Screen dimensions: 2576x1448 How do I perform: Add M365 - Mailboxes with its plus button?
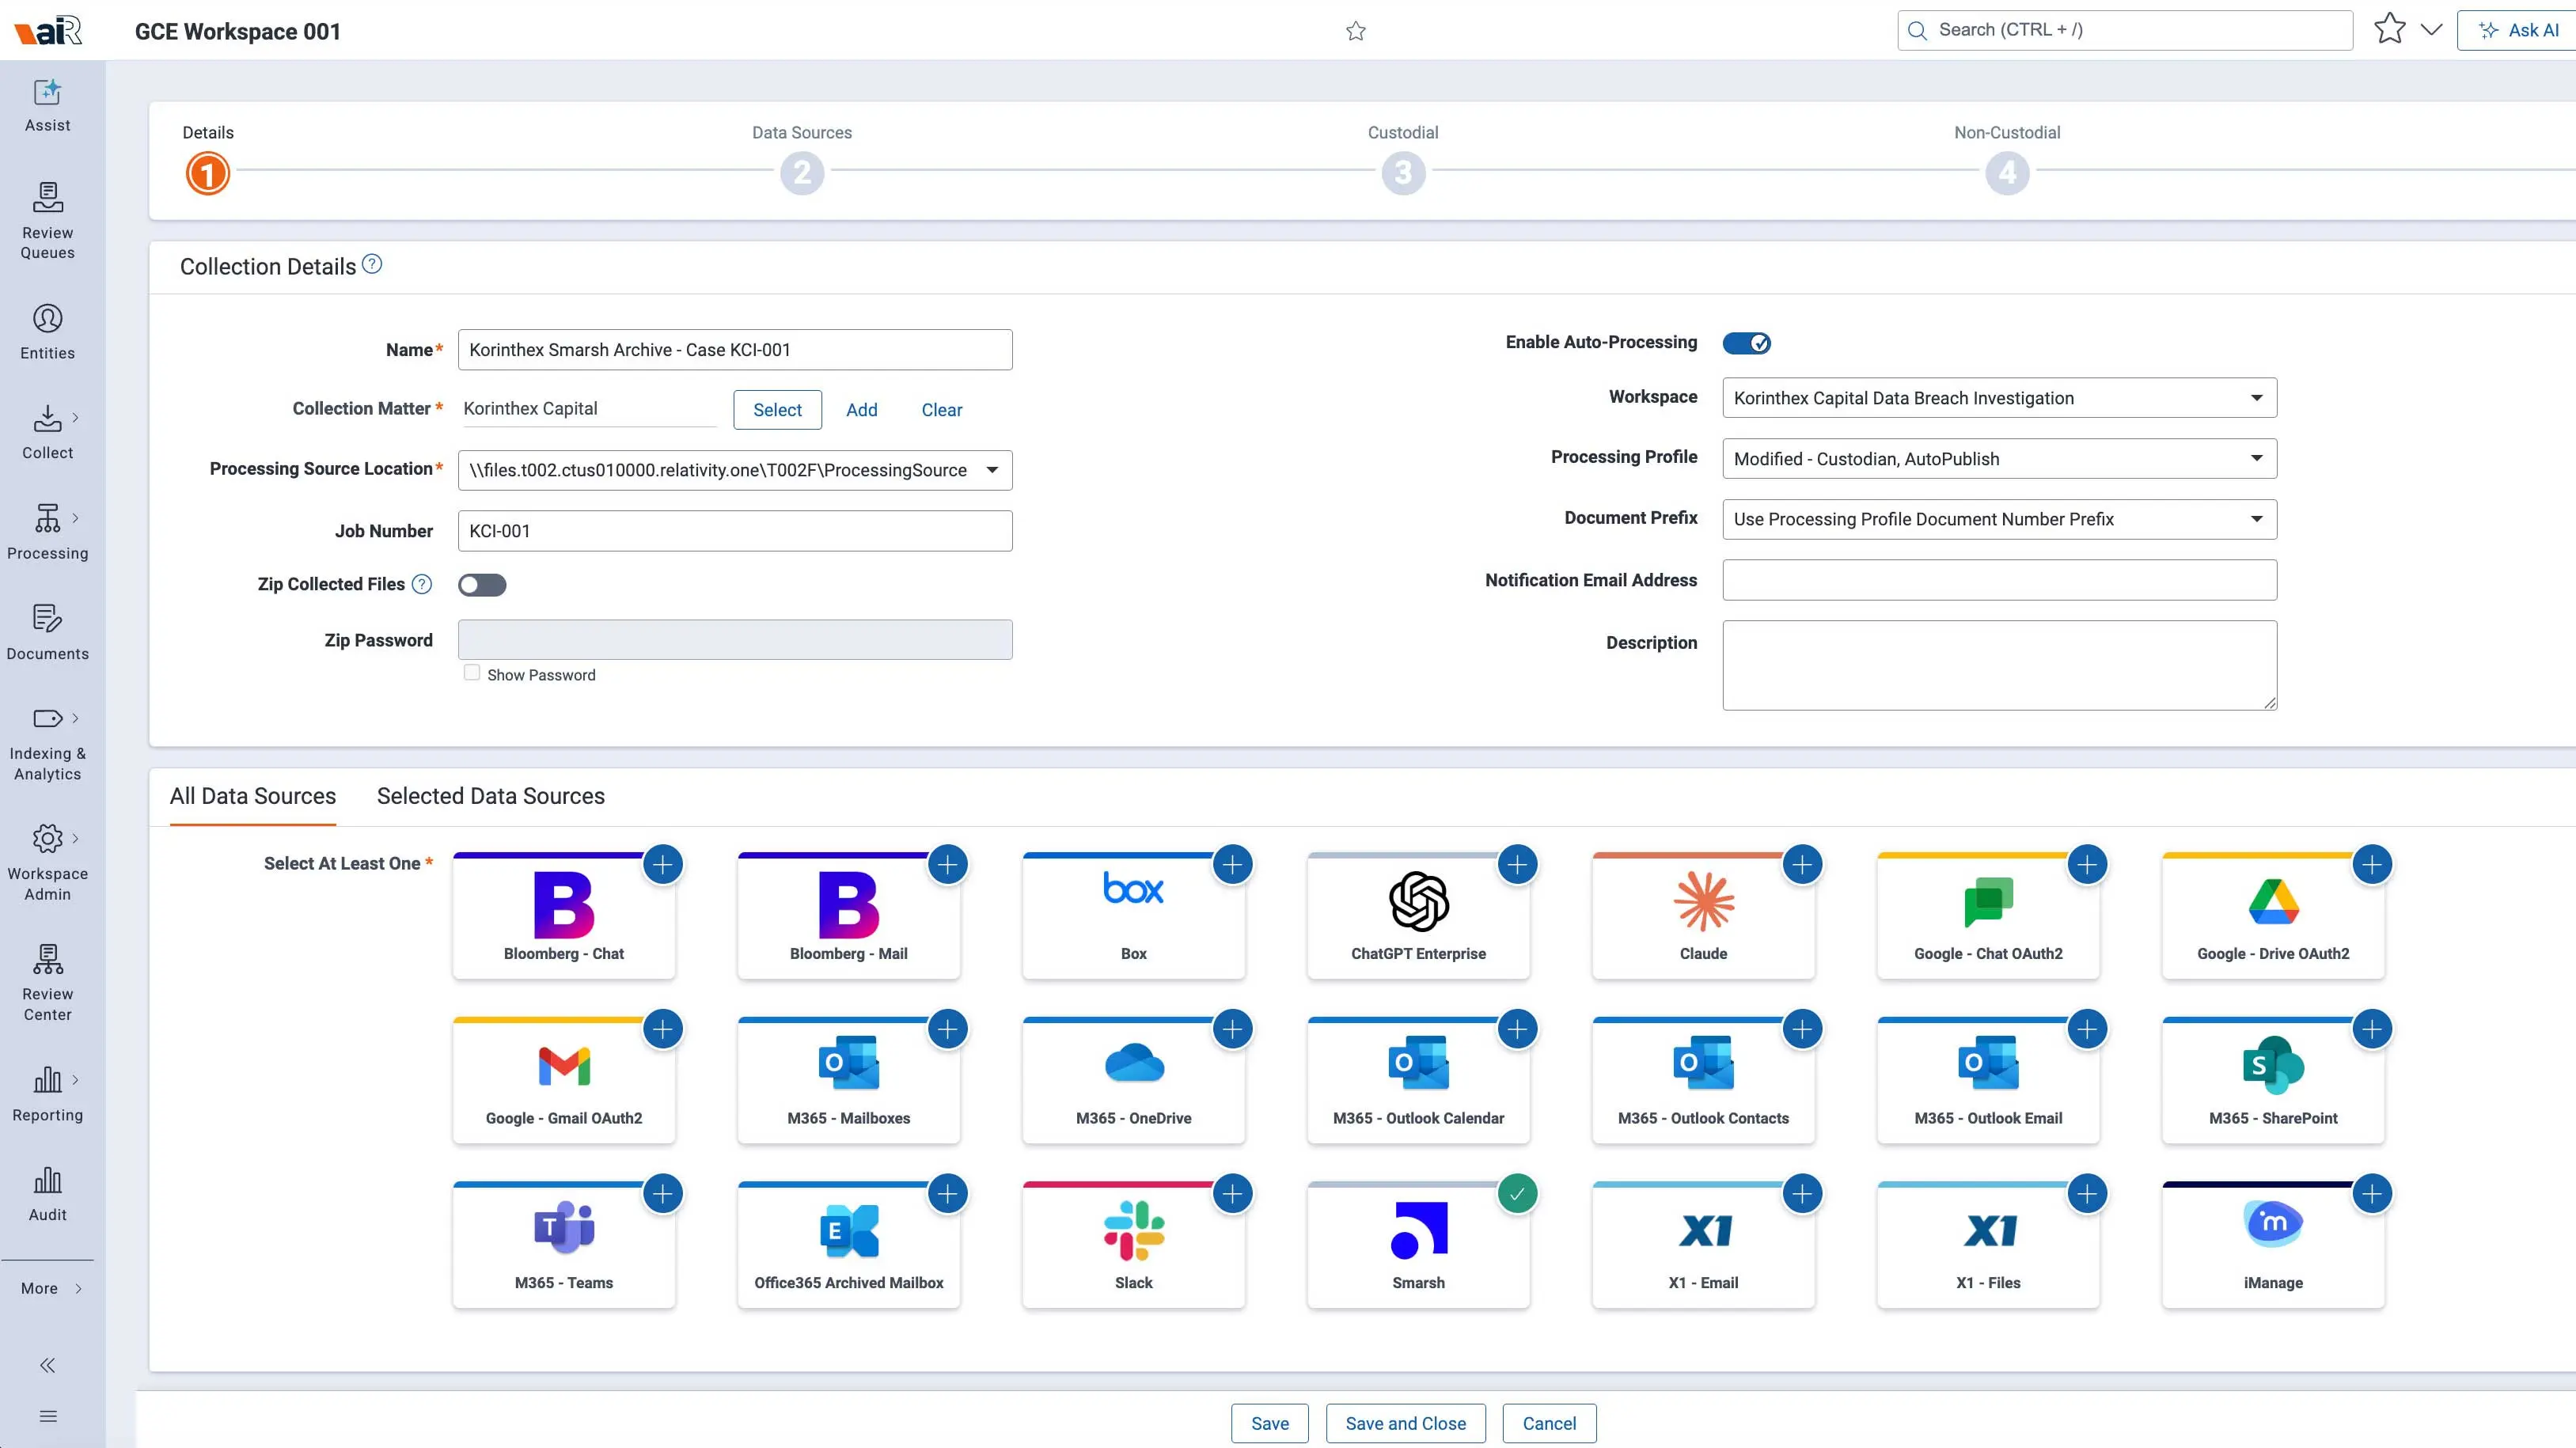[x=947, y=1029]
